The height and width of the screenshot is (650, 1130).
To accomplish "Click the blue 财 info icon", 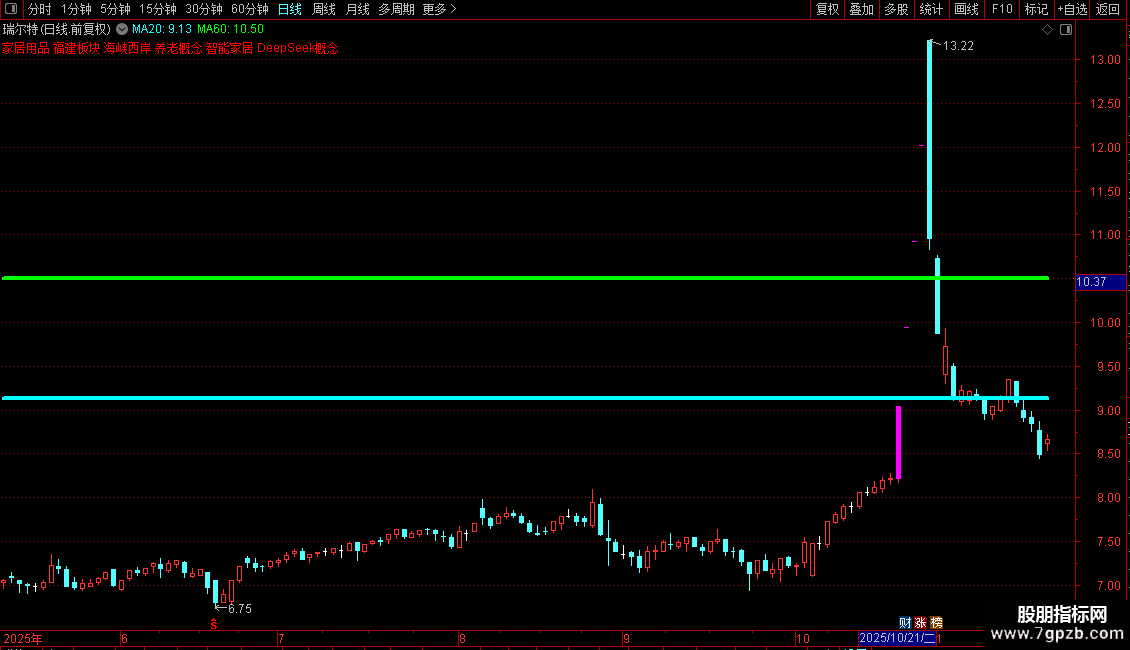I will 905,623.
